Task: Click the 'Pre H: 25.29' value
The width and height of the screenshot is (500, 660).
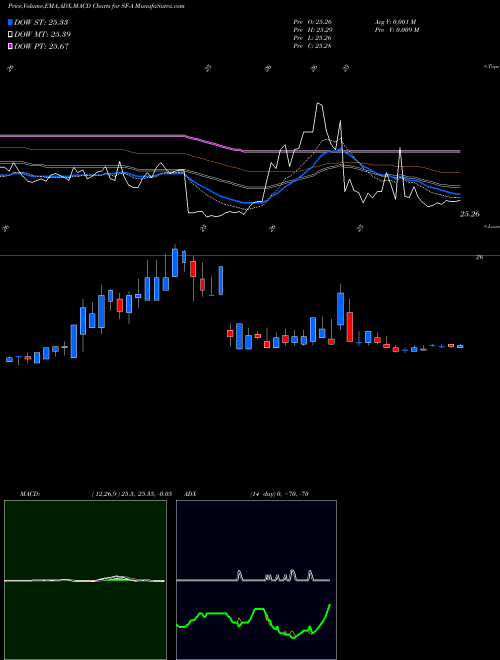Action: coord(313,30)
